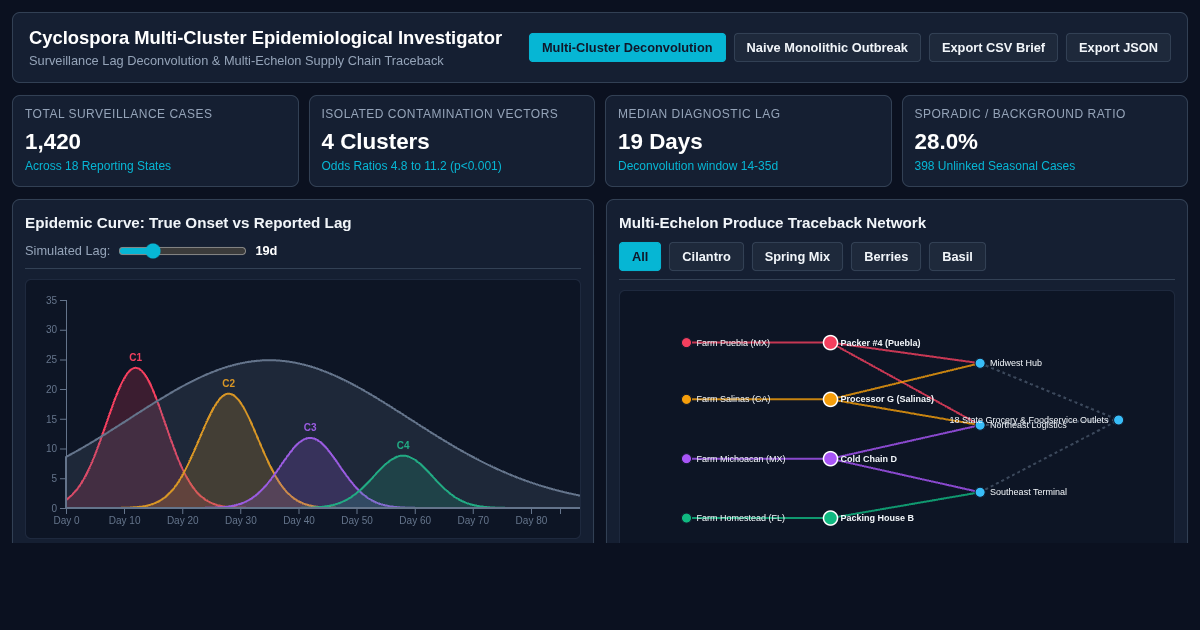Open the Total Surveillance Cases card
Viewport: 1200px width, 630px height.
pyautogui.click(x=155, y=141)
